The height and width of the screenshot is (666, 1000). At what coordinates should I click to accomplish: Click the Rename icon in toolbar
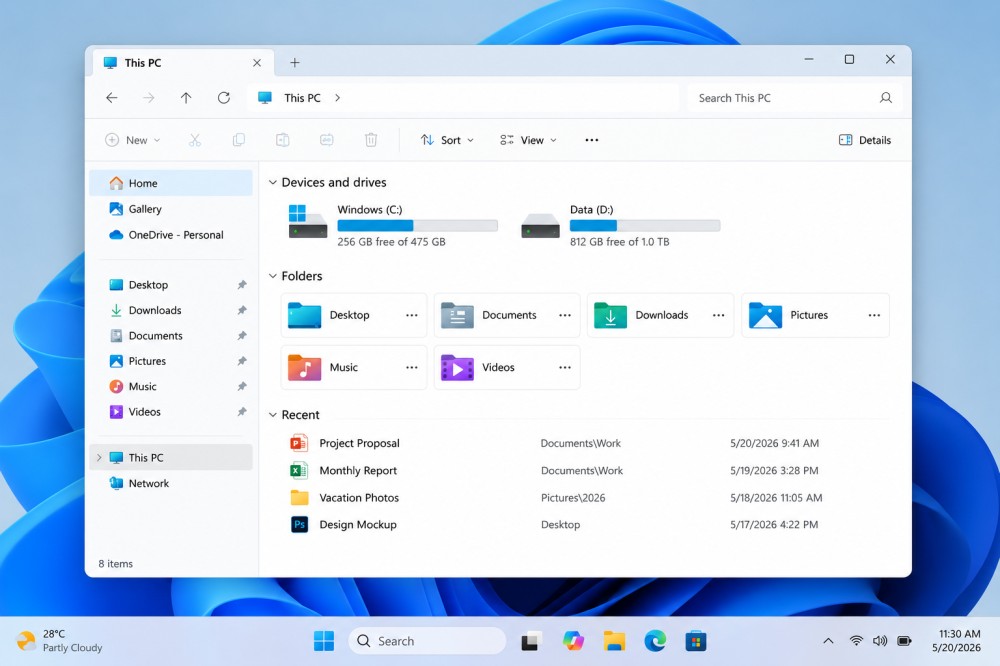[x=327, y=140]
